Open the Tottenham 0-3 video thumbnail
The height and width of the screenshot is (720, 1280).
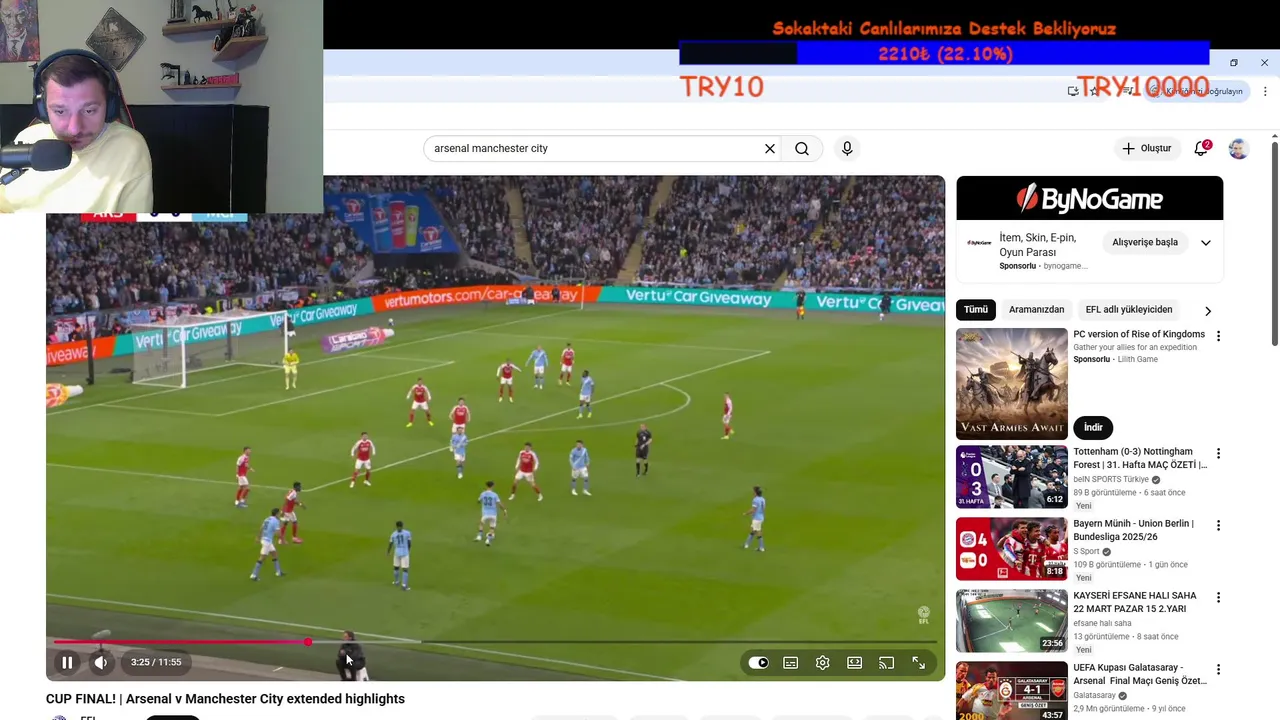point(1012,477)
